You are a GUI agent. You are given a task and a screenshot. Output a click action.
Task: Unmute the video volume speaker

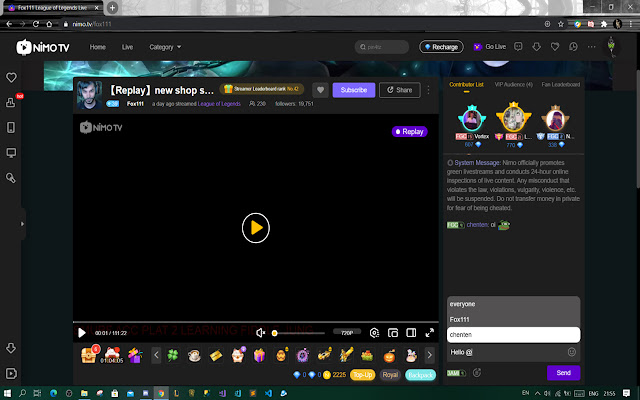pos(260,333)
